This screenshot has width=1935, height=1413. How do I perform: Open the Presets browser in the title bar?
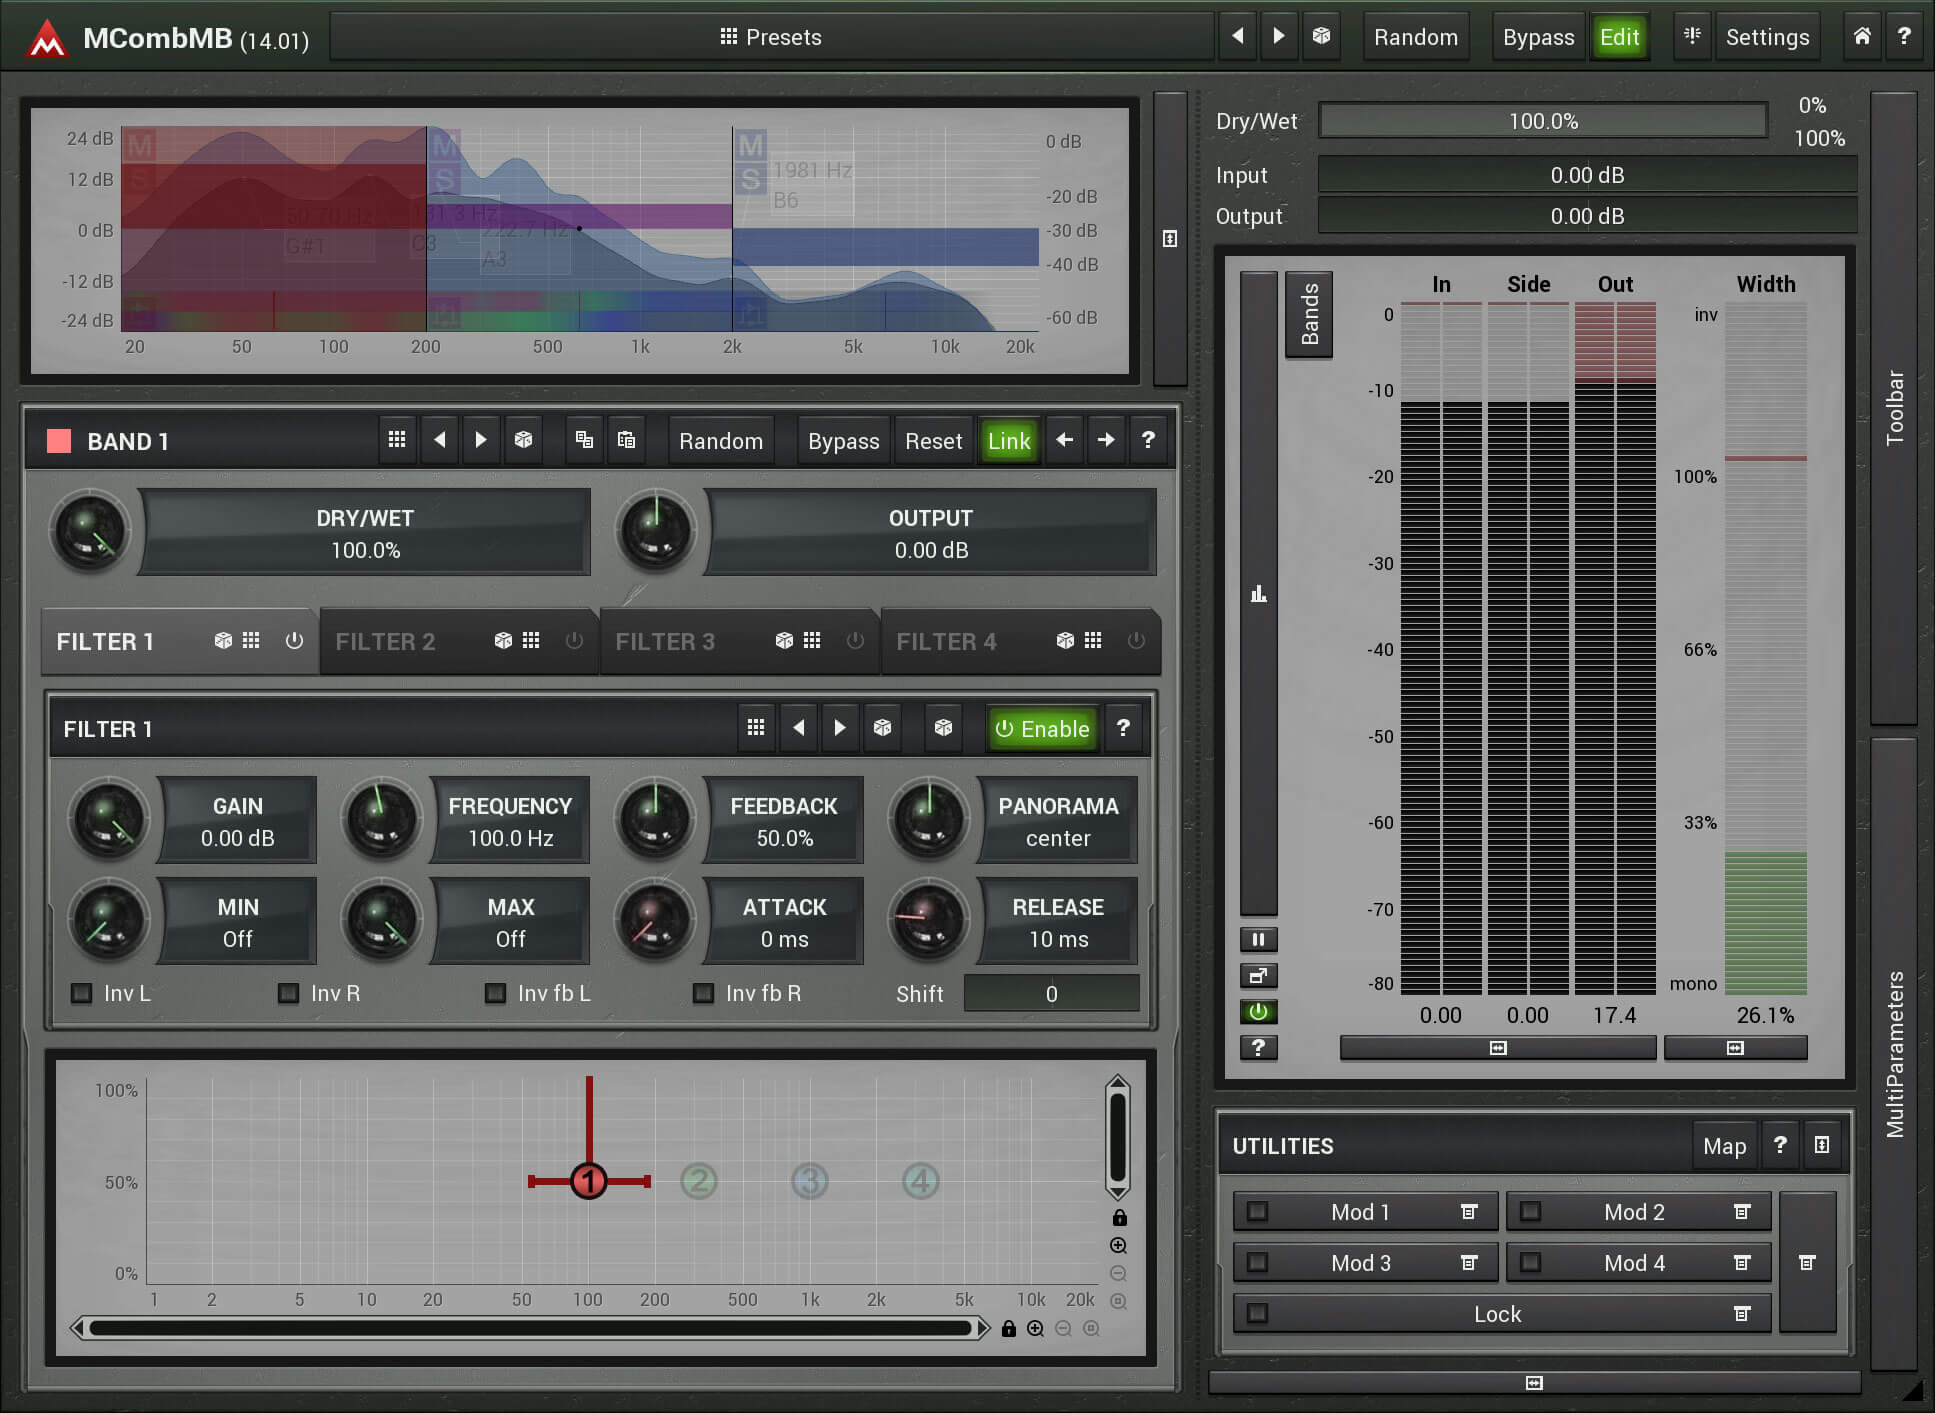tap(771, 37)
